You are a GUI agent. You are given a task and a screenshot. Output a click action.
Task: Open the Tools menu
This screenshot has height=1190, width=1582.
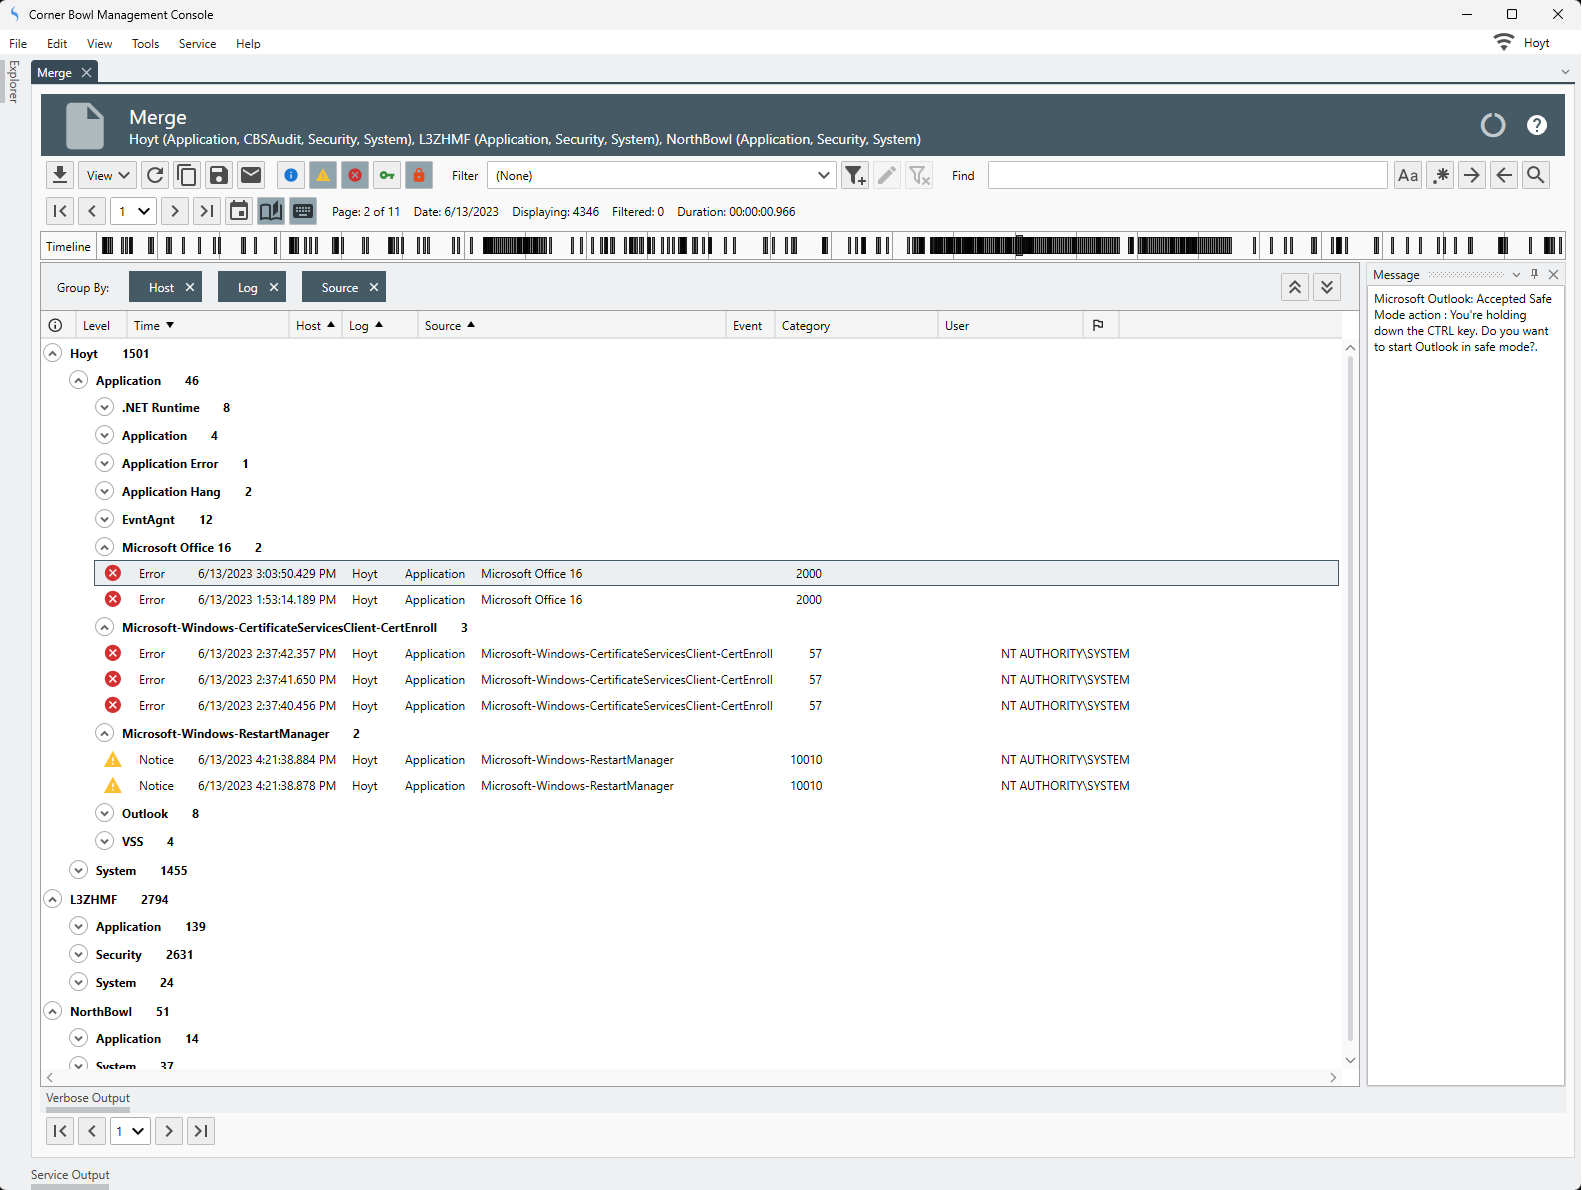pyautogui.click(x=145, y=44)
